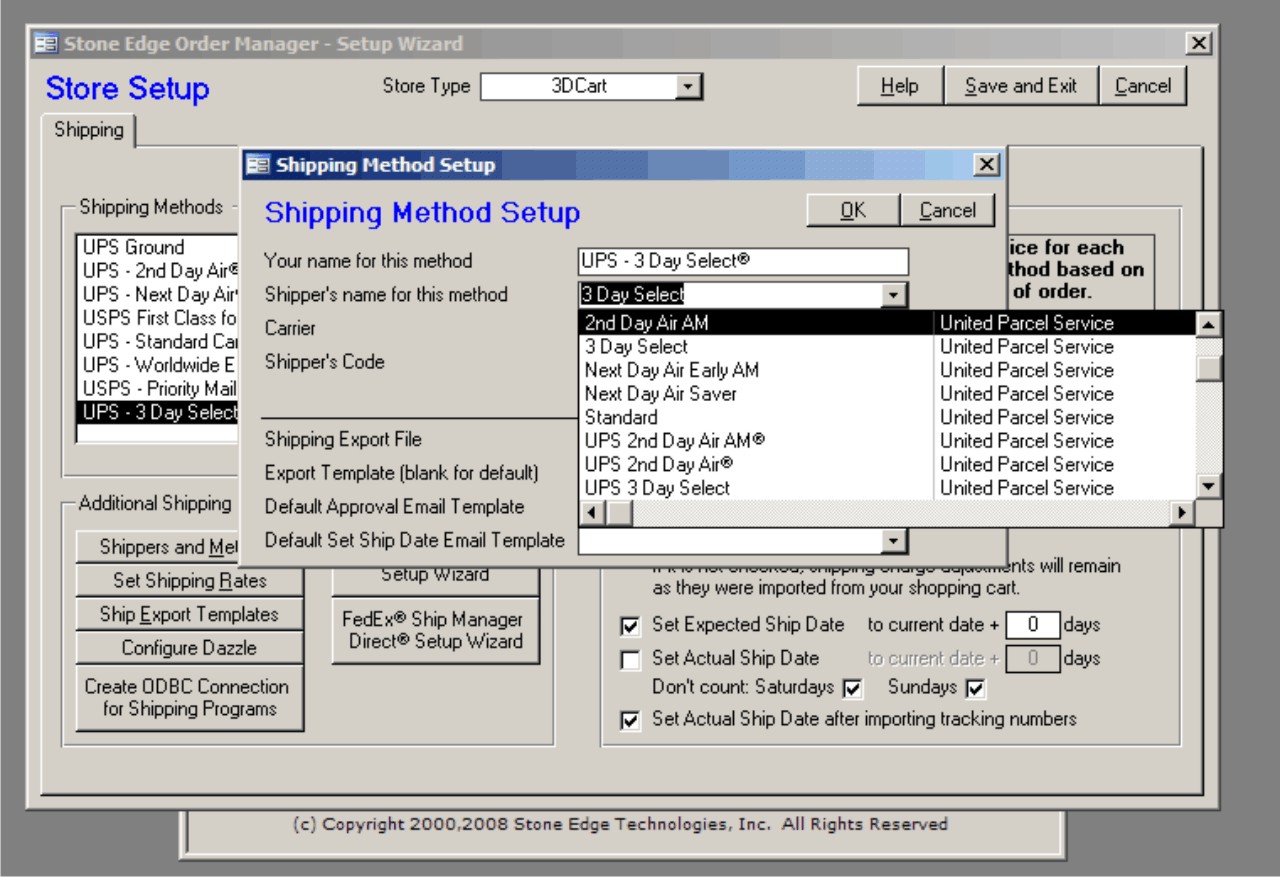
Task: Uncheck the Sundays don't-count checkbox
Action: (975, 689)
